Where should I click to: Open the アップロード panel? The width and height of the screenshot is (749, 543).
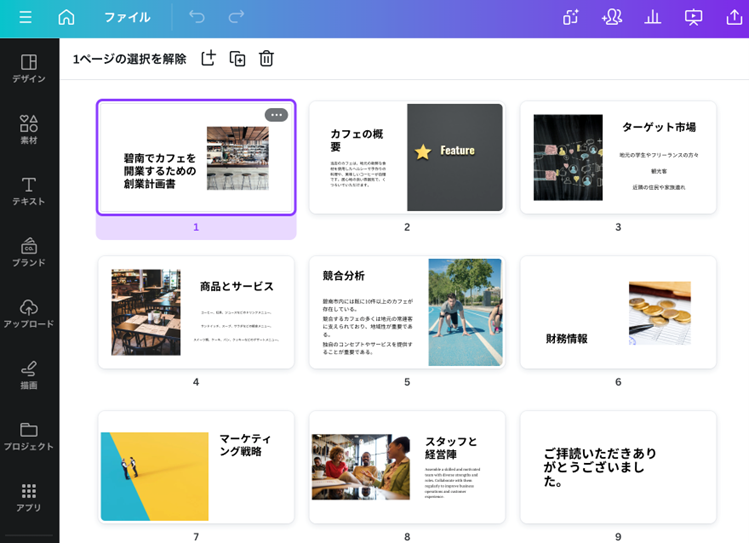point(29,314)
